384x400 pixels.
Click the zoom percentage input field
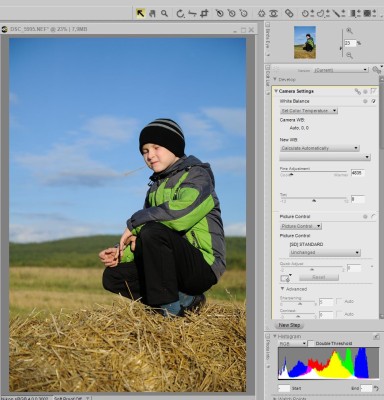click(x=350, y=43)
